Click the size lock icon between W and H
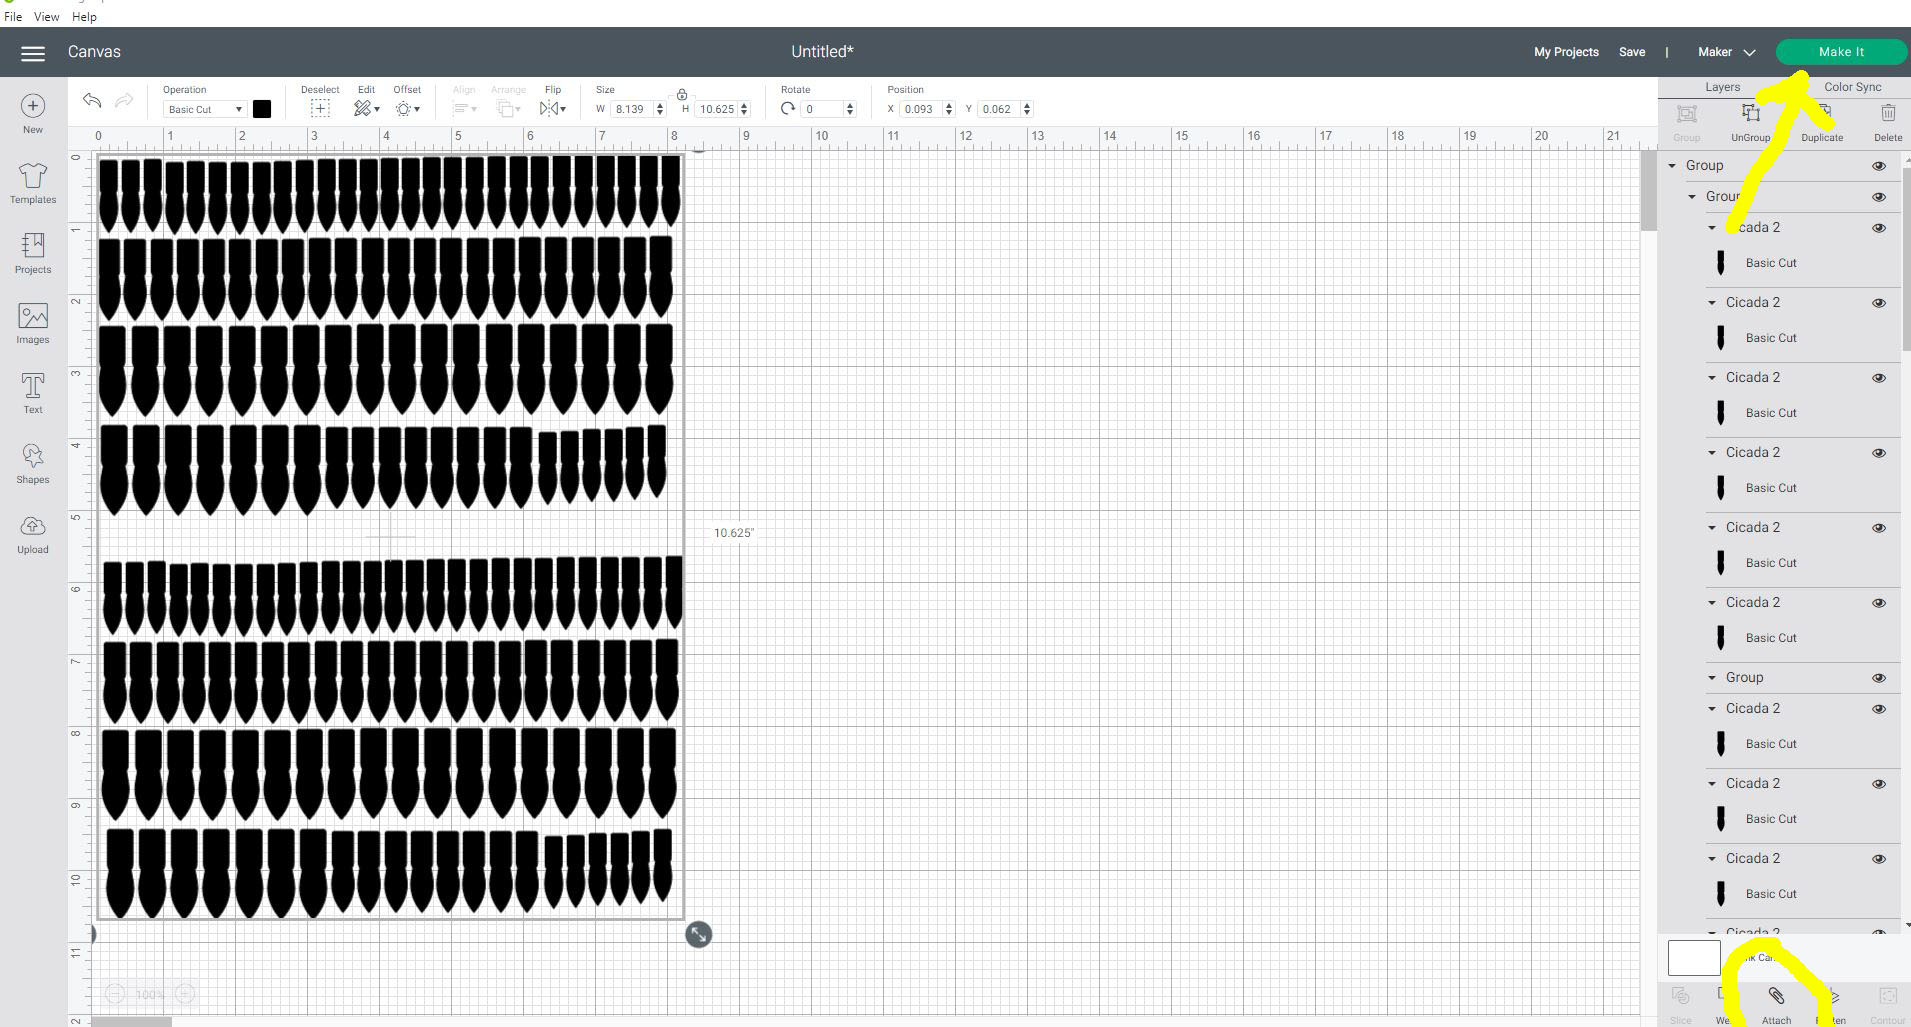The height and width of the screenshot is (1027, 1911). [683, 95]
